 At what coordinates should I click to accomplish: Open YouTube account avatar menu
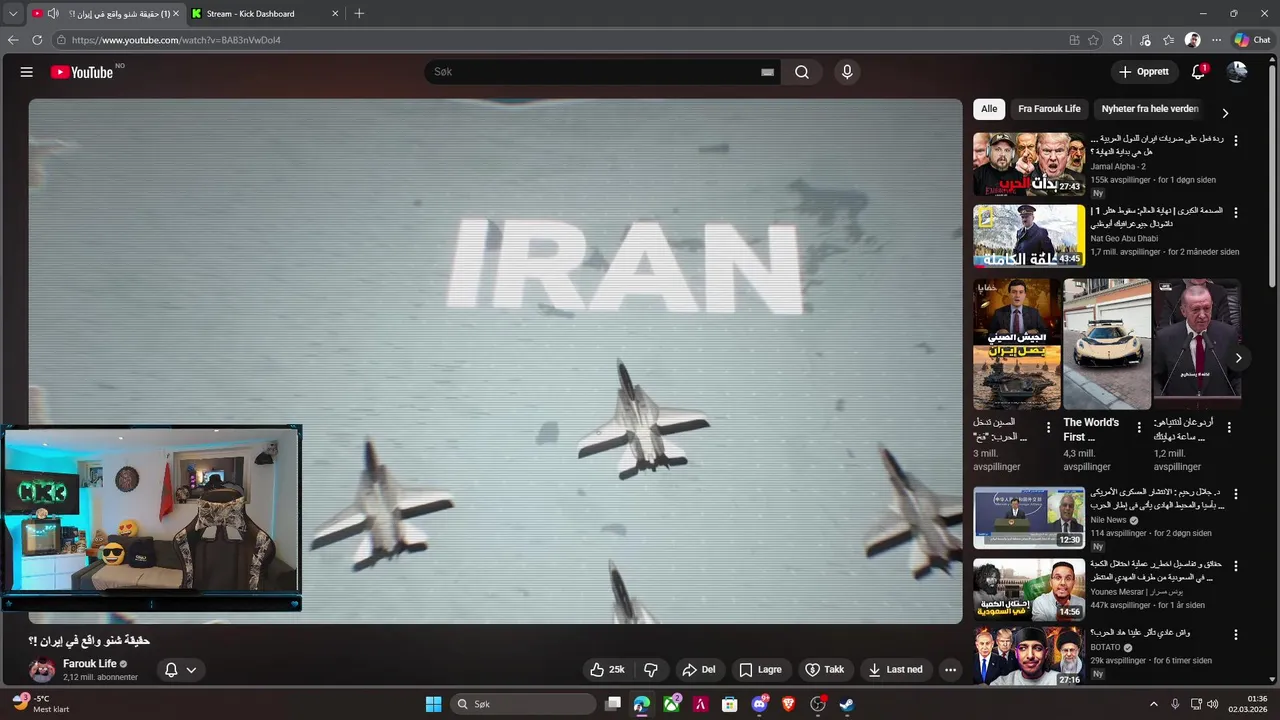[1237, 72]
